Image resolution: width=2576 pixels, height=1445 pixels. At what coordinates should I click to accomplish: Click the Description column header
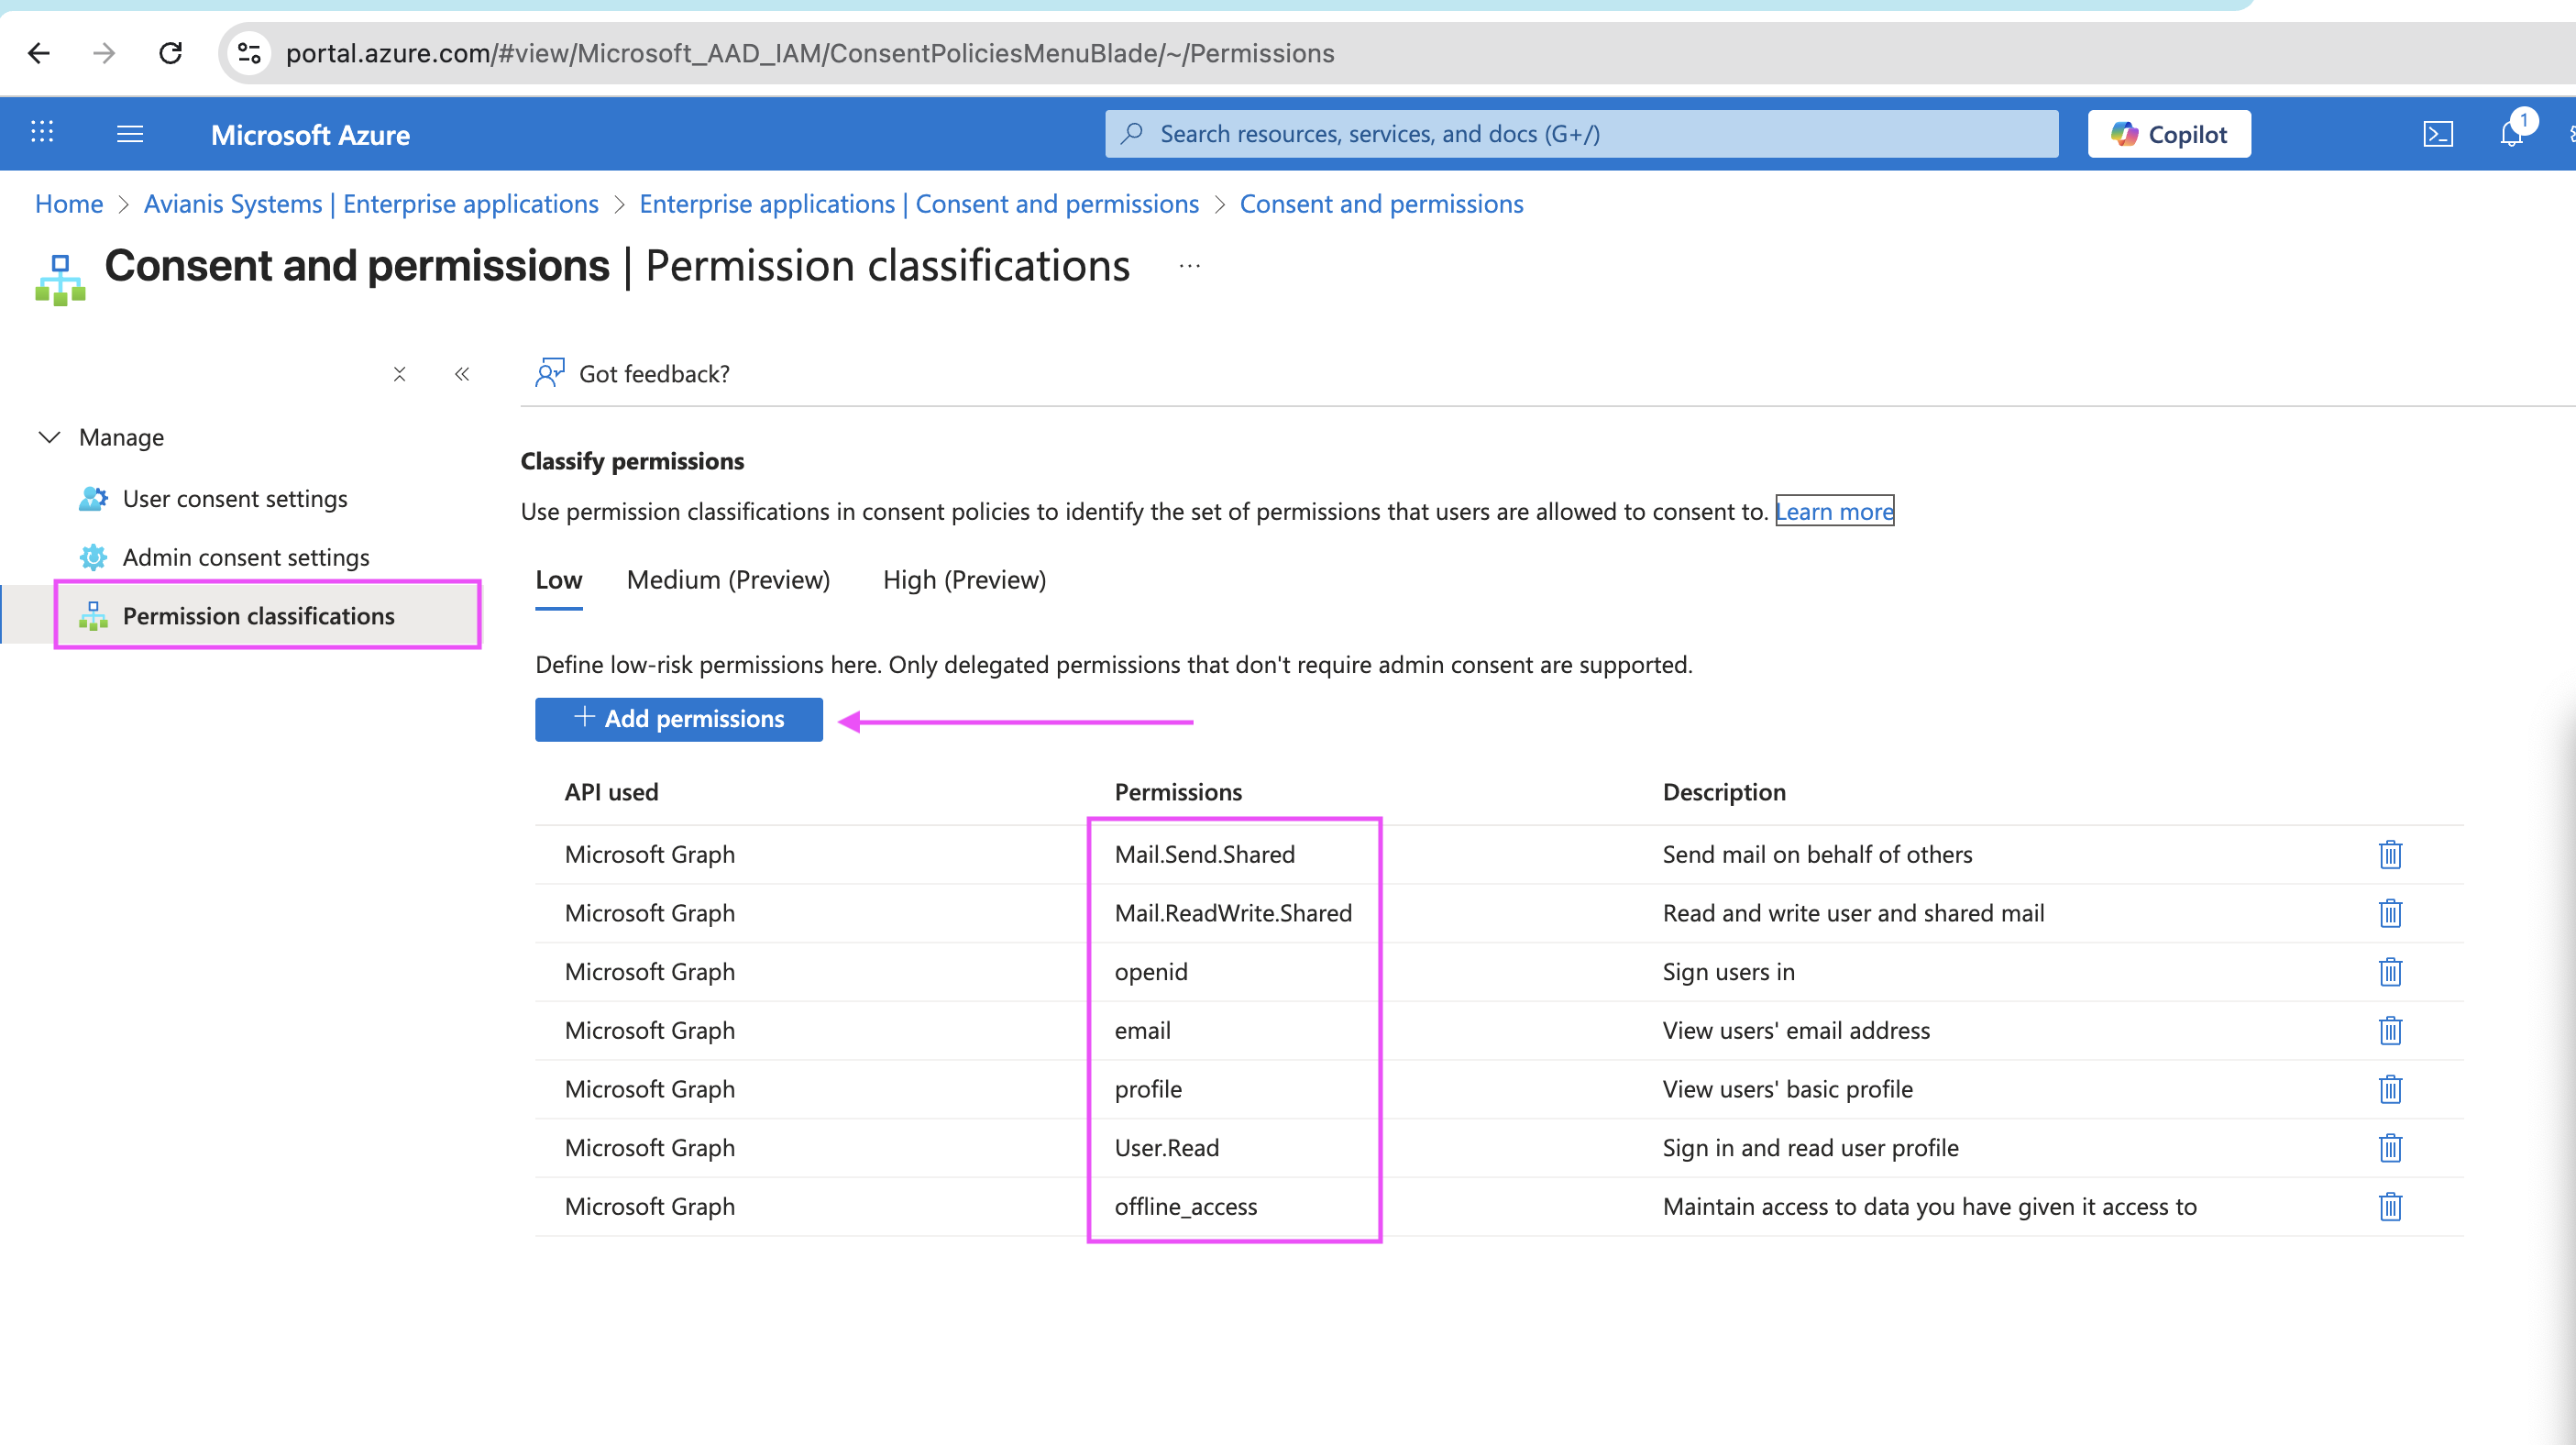tap(1724, 792)
